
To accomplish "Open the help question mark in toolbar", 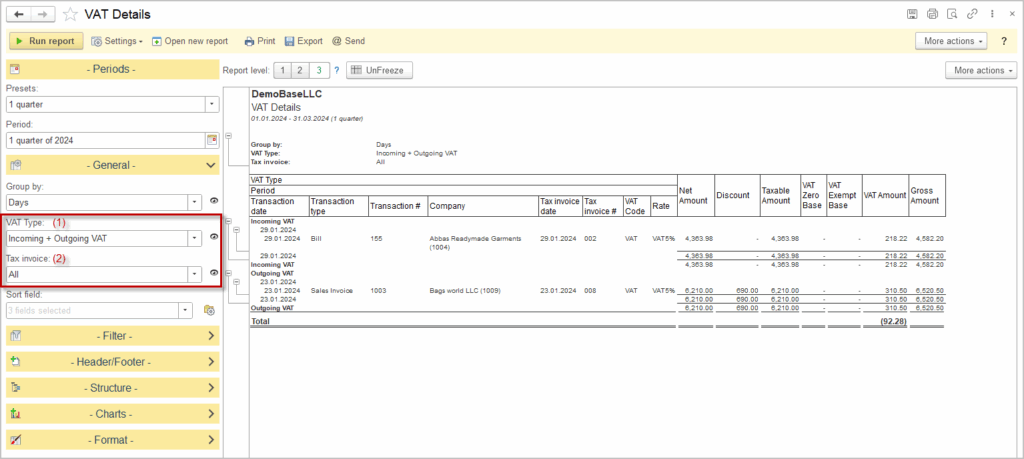I will pyautogui.click(x=1003, y=41).
